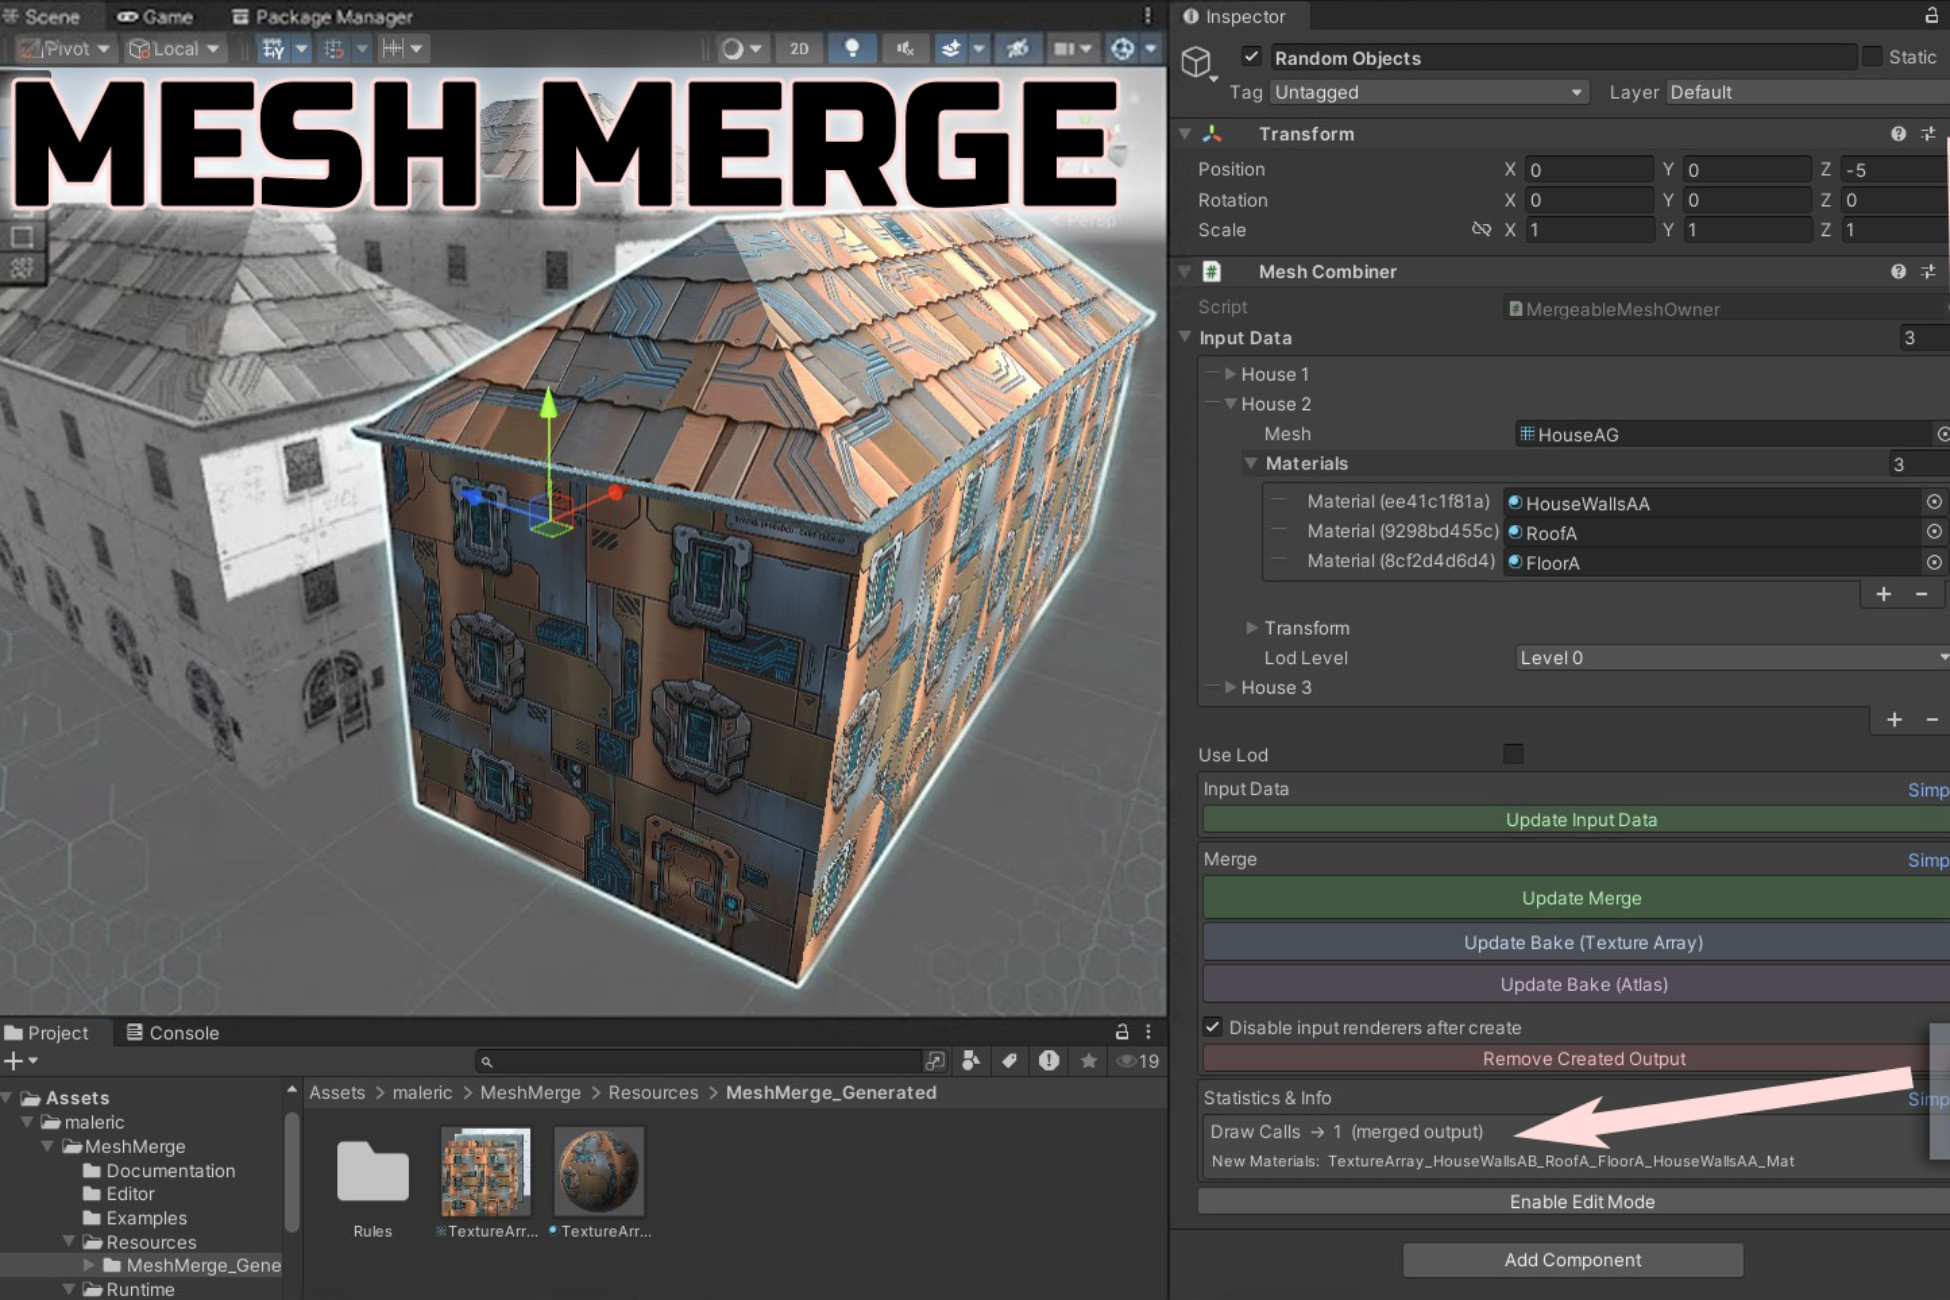The width and height of the screenshot is (1950, 1300).
Task: Select the Scene tab
Action: click(42, 16)
